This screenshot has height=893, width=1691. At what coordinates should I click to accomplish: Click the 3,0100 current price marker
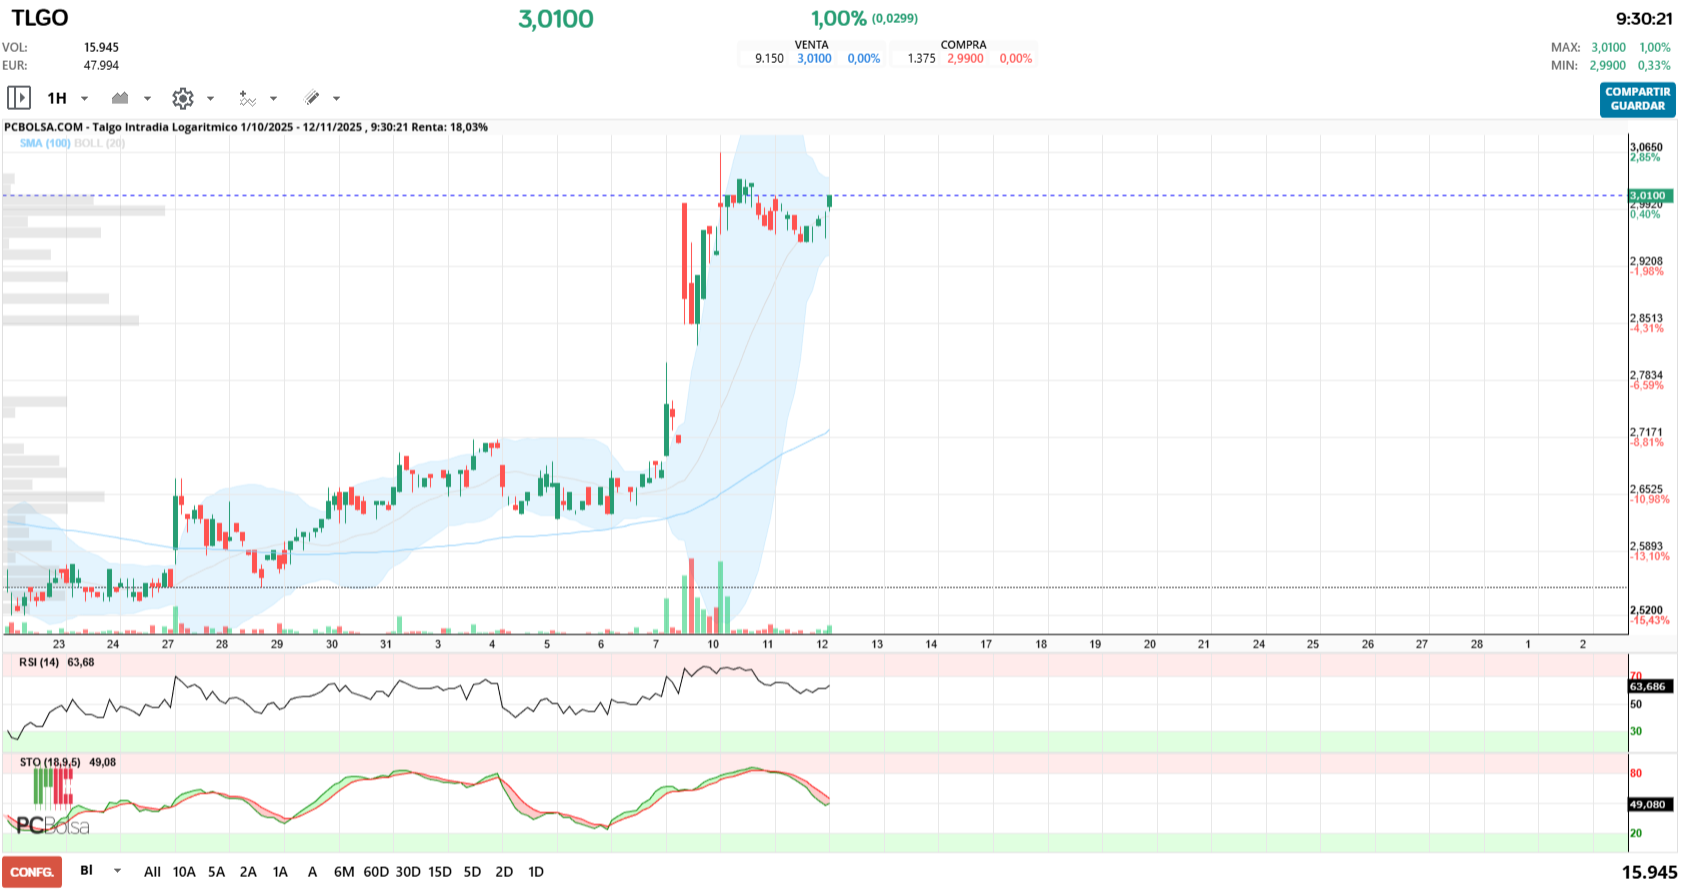pos(1647,196)
